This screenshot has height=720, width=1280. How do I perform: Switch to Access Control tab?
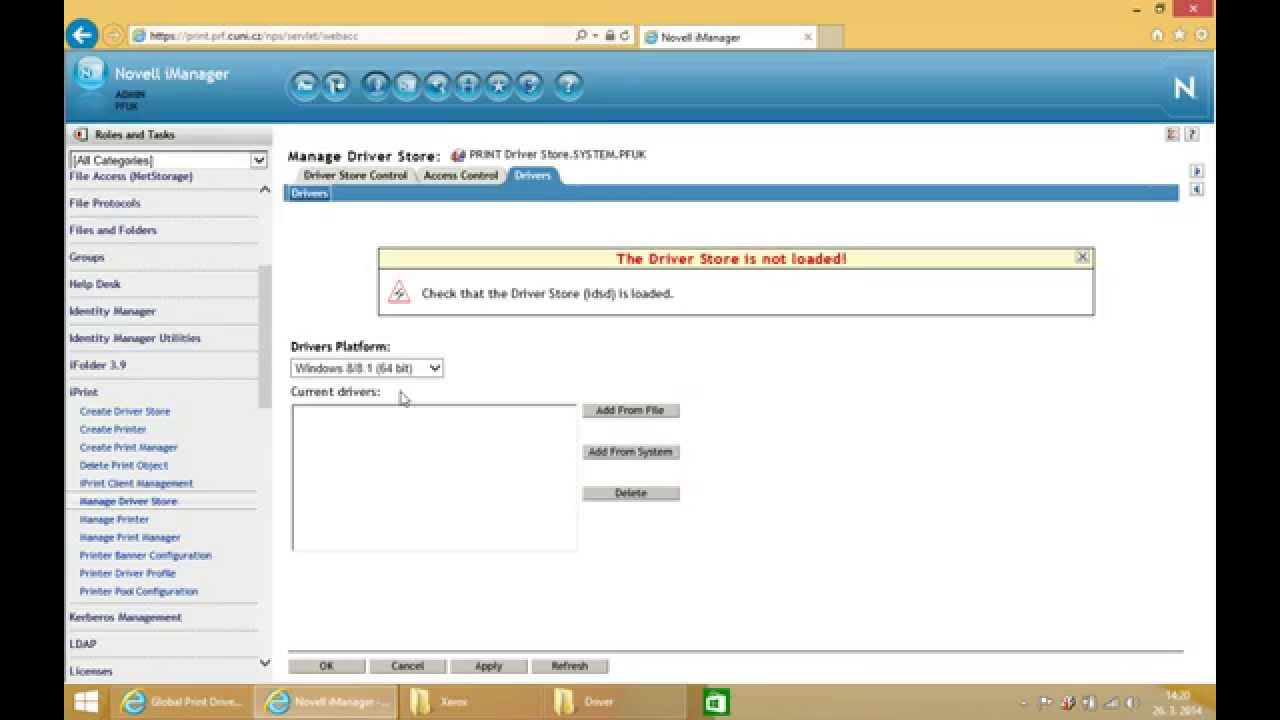[460, 176]
